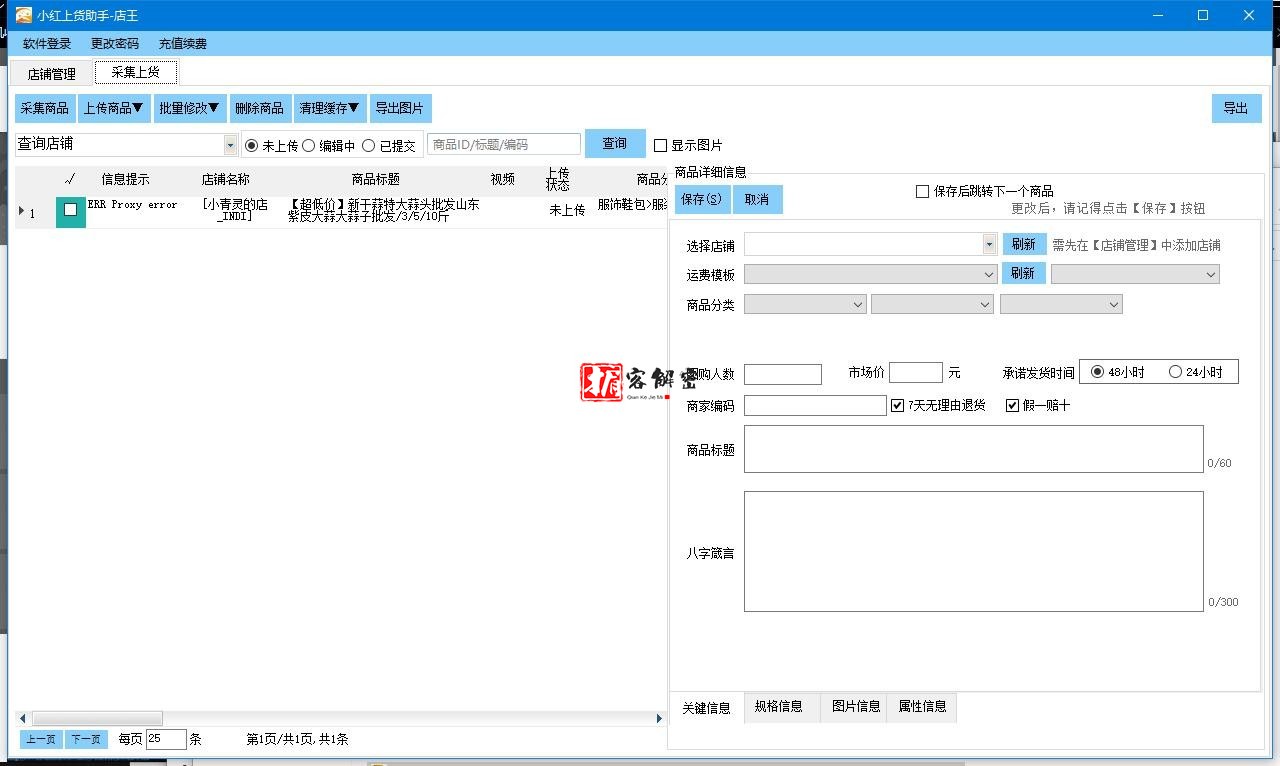The width and height of the screenshot is (1280, 766).
Task: Open the 更改密码 menu
Action: click(x=115, y=44)
